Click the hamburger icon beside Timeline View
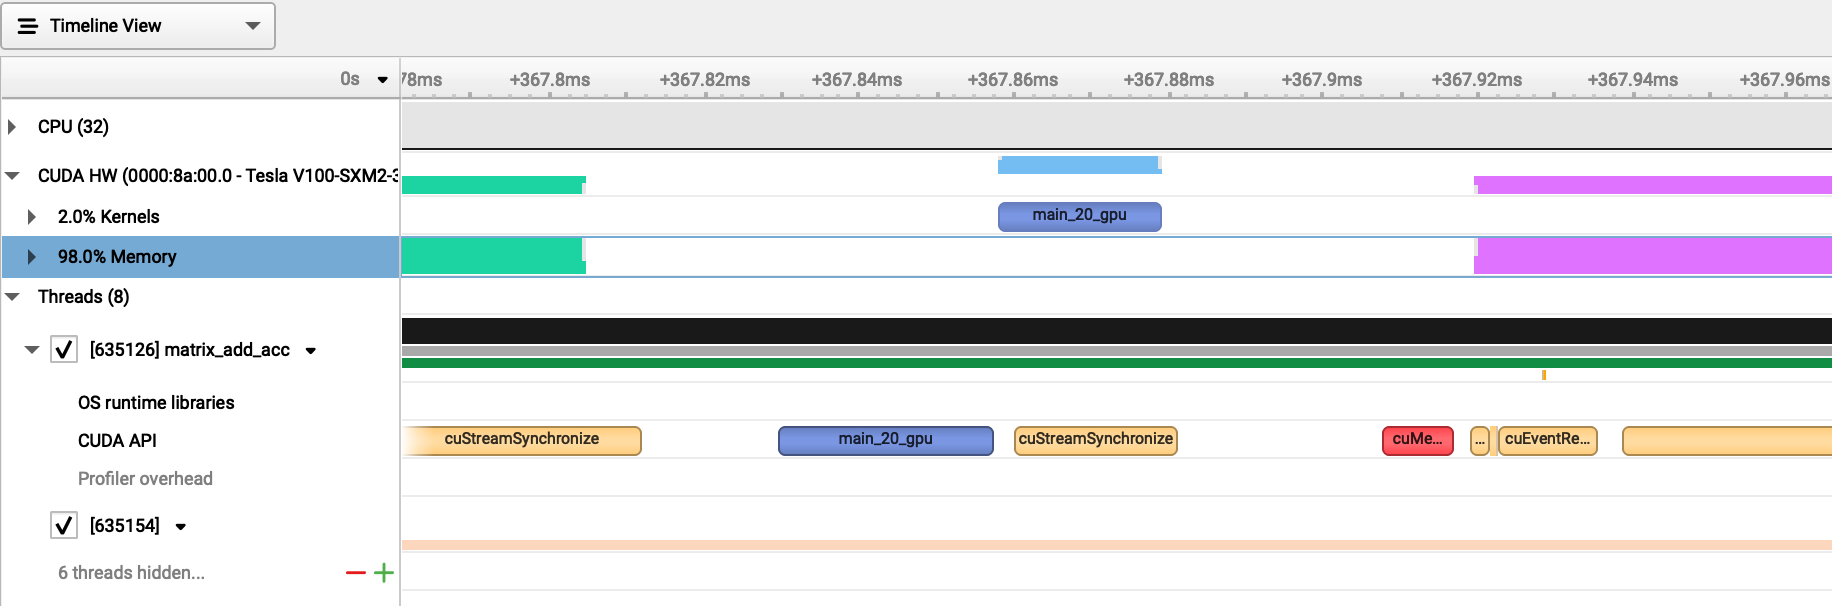Image resolution: width=1832 pixels, height=606 pixels. click(x=28, y=26)
